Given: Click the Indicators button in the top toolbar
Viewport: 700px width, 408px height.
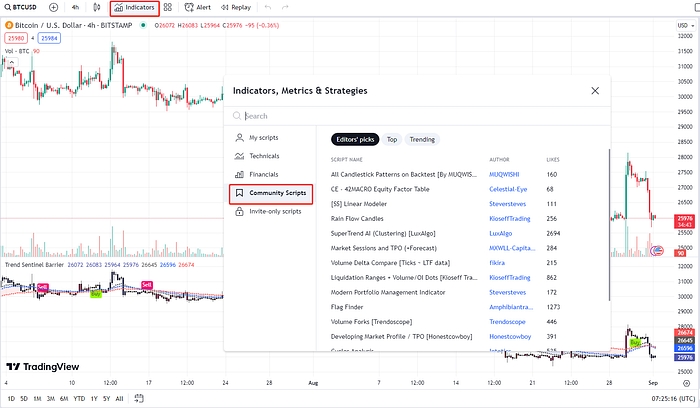Looking at the screenshot, I should point(134,7).
